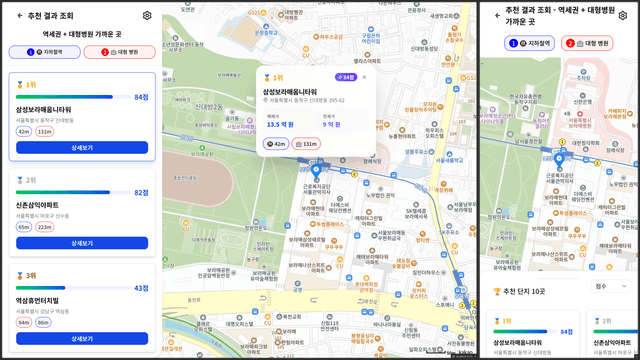
Task: Click 9억 jeonse price in popup
Action: (331, 124)
